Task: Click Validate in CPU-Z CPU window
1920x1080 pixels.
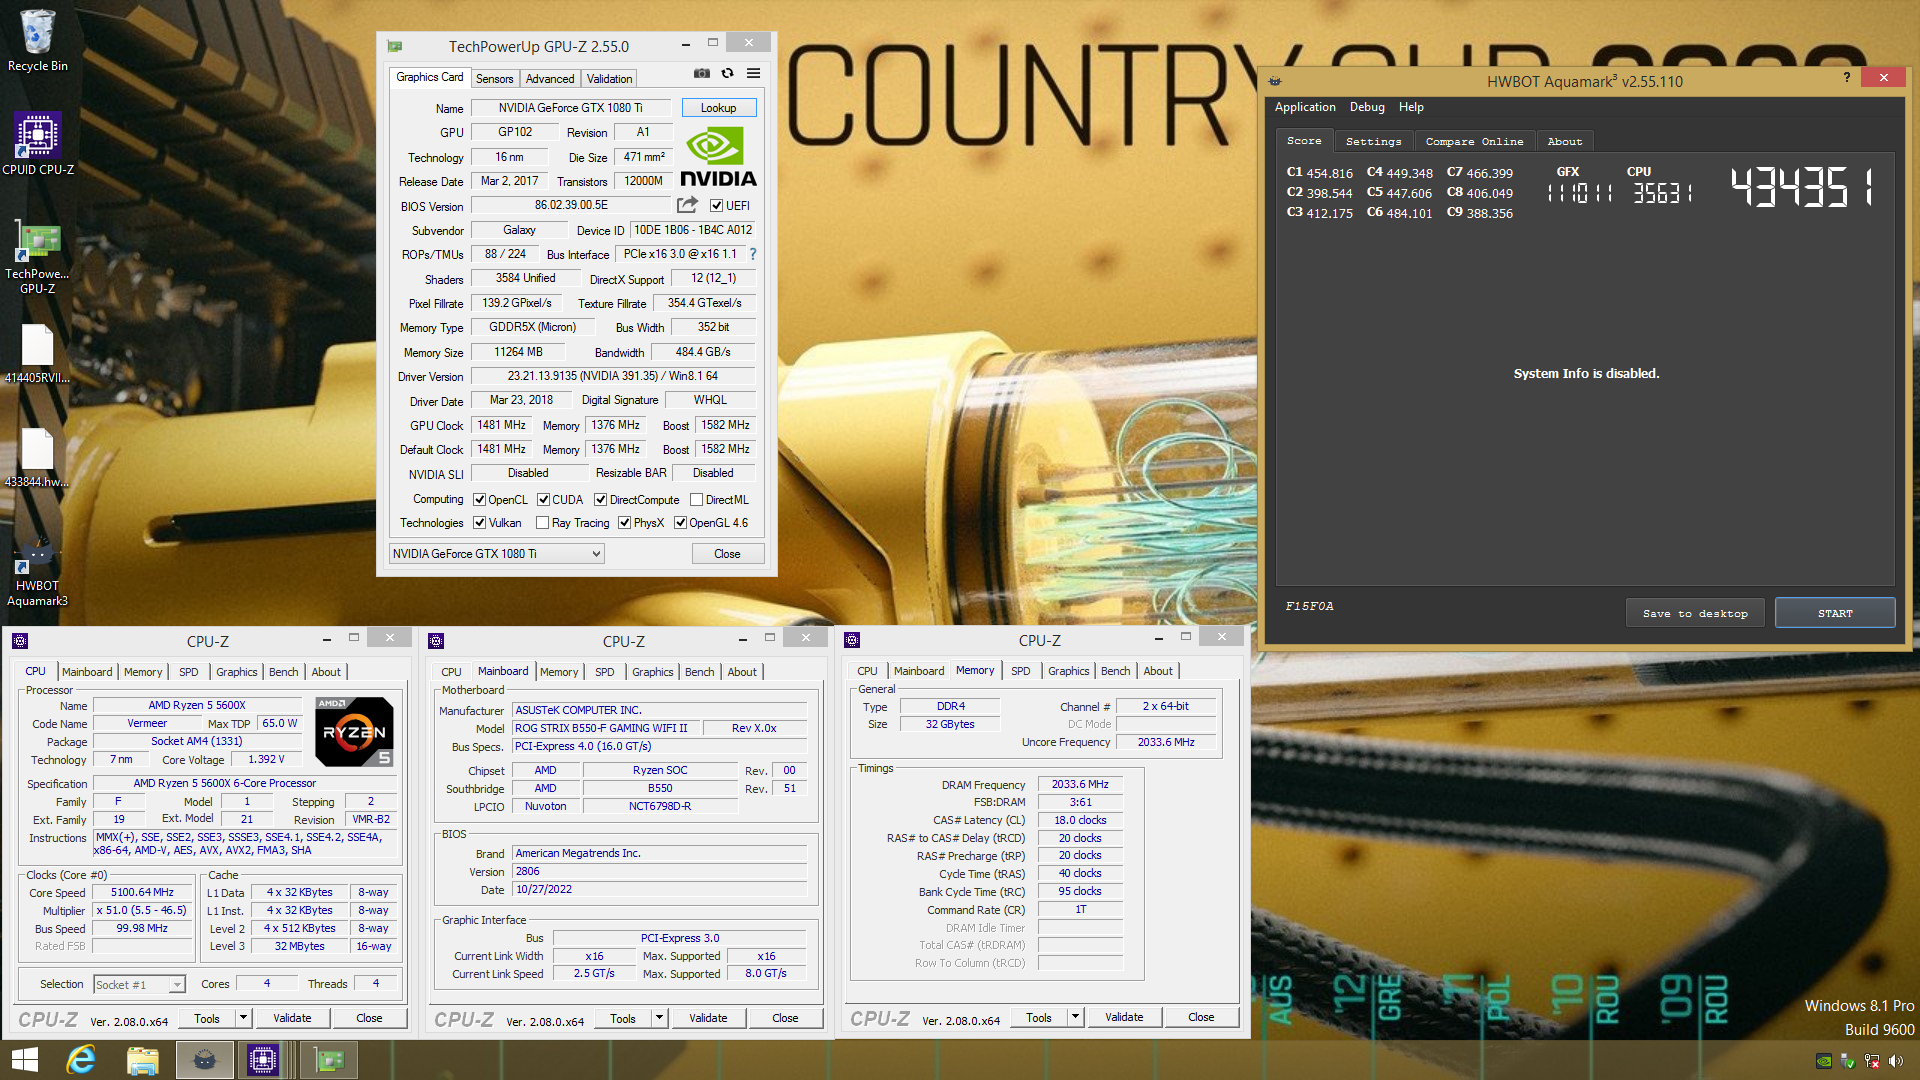Action: (292, 1018)
